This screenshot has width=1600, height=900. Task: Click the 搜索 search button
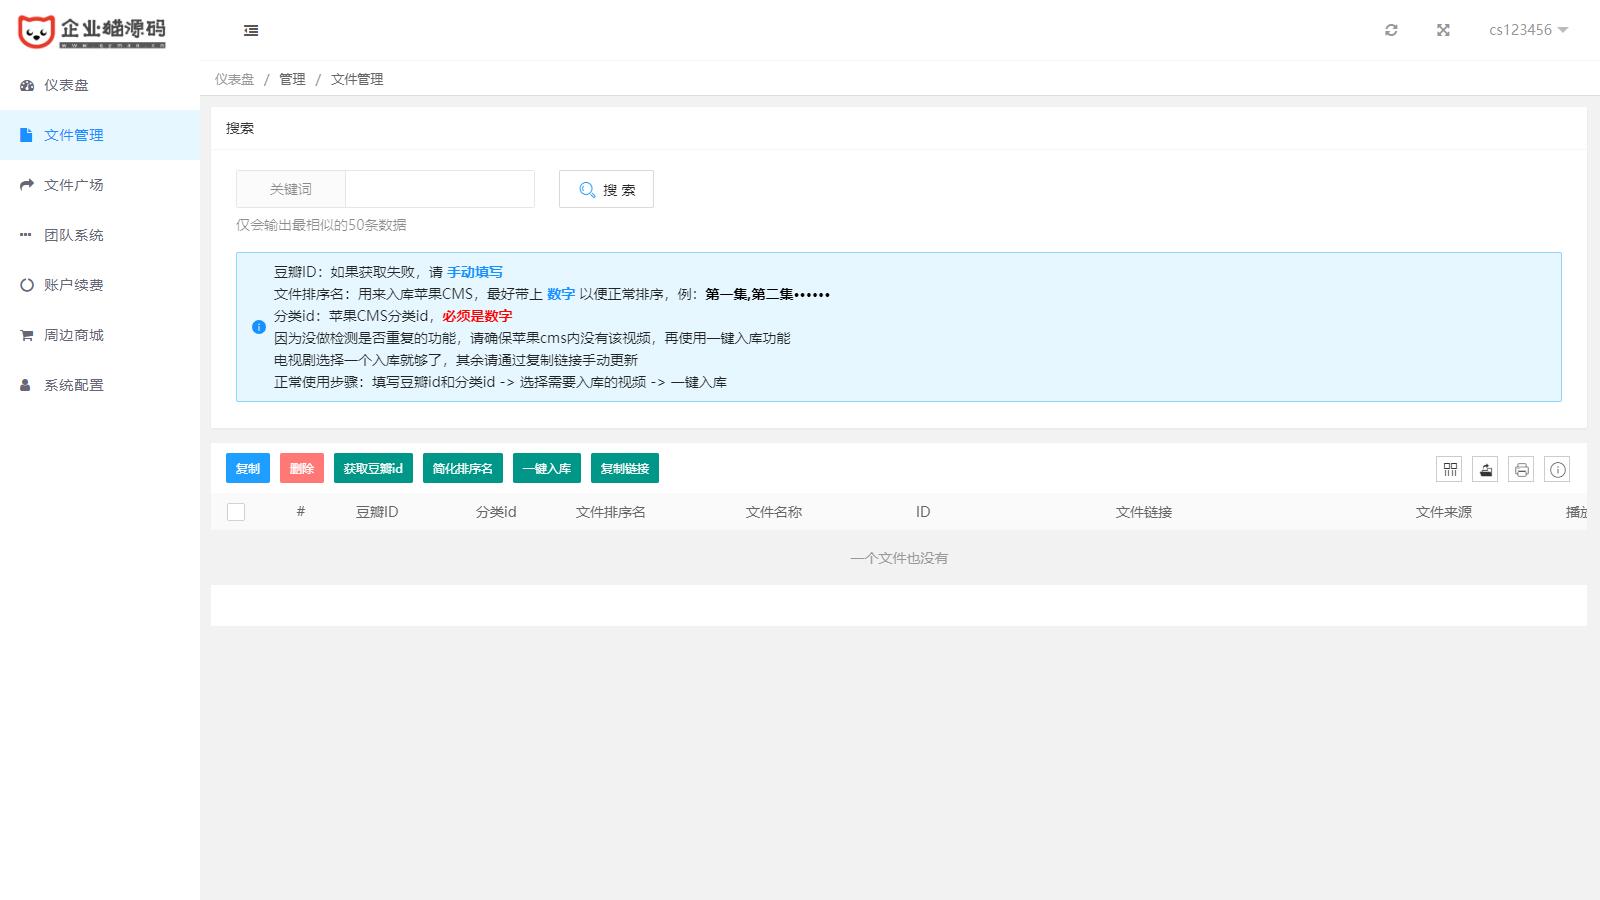coord(606,189)
